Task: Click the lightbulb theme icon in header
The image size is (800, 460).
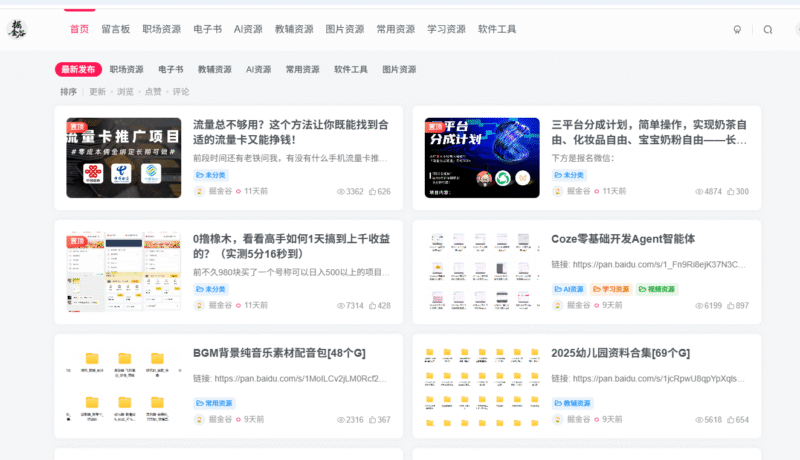Action: 737,30
